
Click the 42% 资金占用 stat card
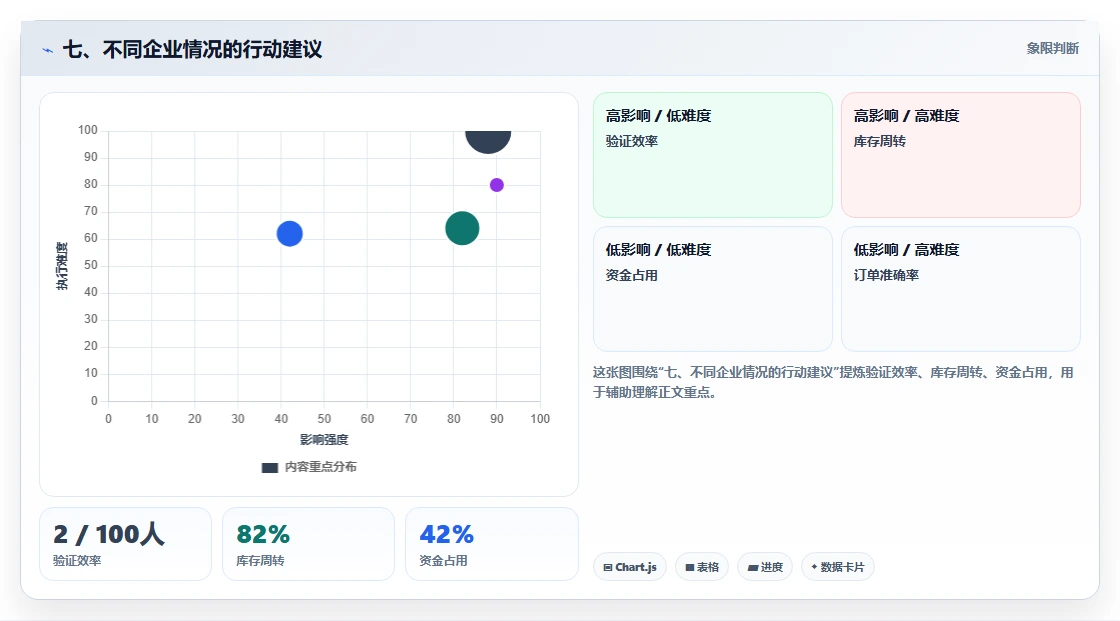tap(491, 544)
